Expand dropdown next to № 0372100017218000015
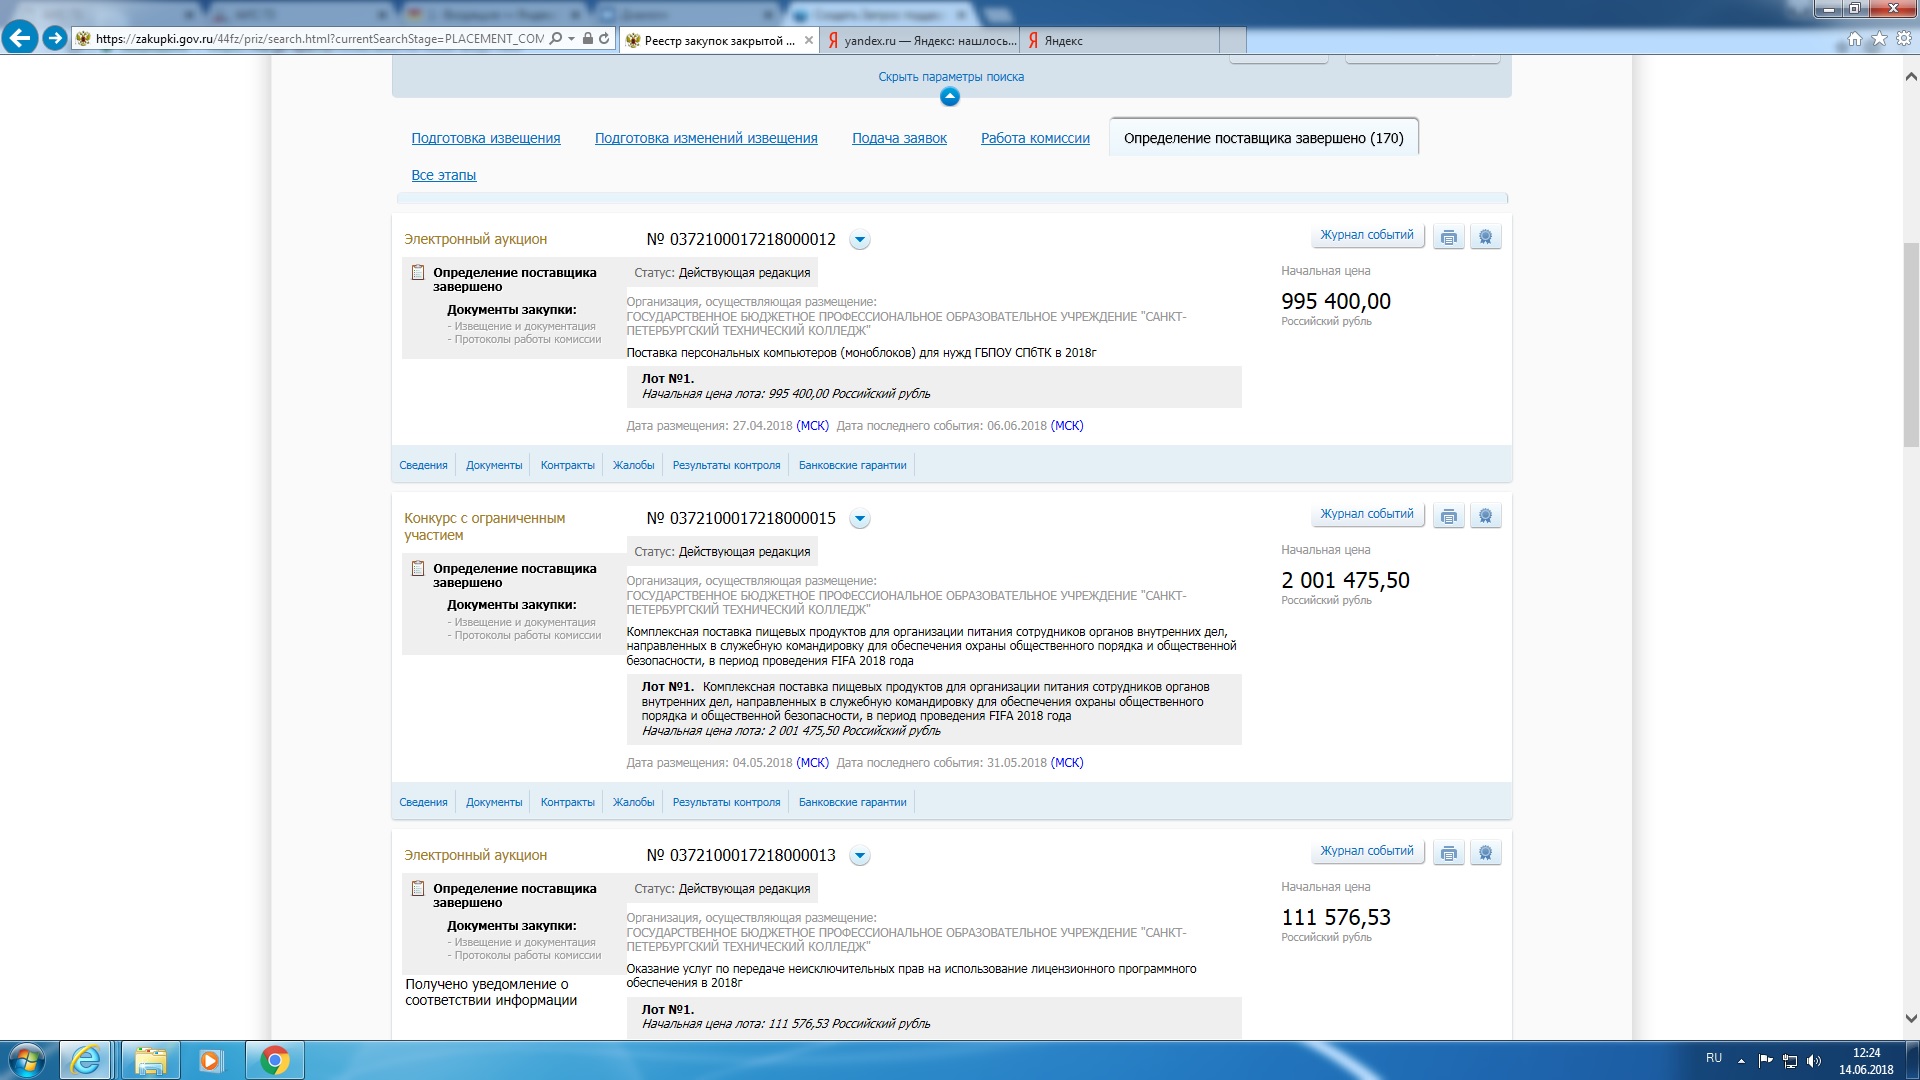Image resolution: width=1920 pixels, height=1080 pixels. pos(860,519)
